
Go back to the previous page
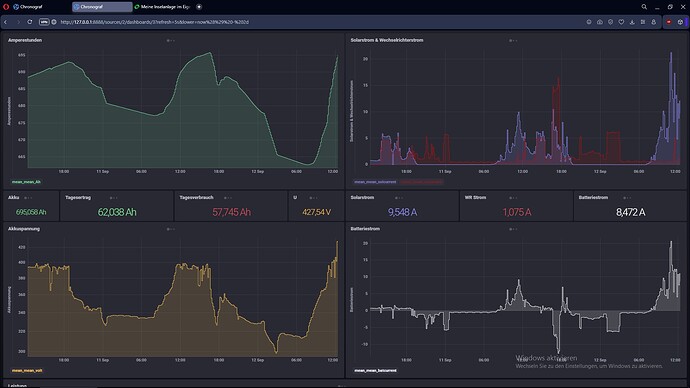(x=6, y=22)
